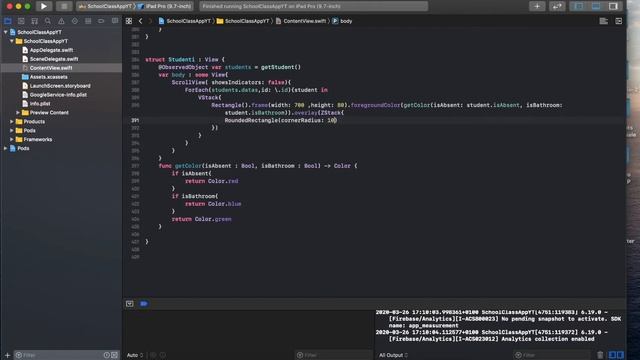Viewport: 640px width, 360px height.
Task: Select AppDelegate.swift in the navigator
Action: pos(51,50)
